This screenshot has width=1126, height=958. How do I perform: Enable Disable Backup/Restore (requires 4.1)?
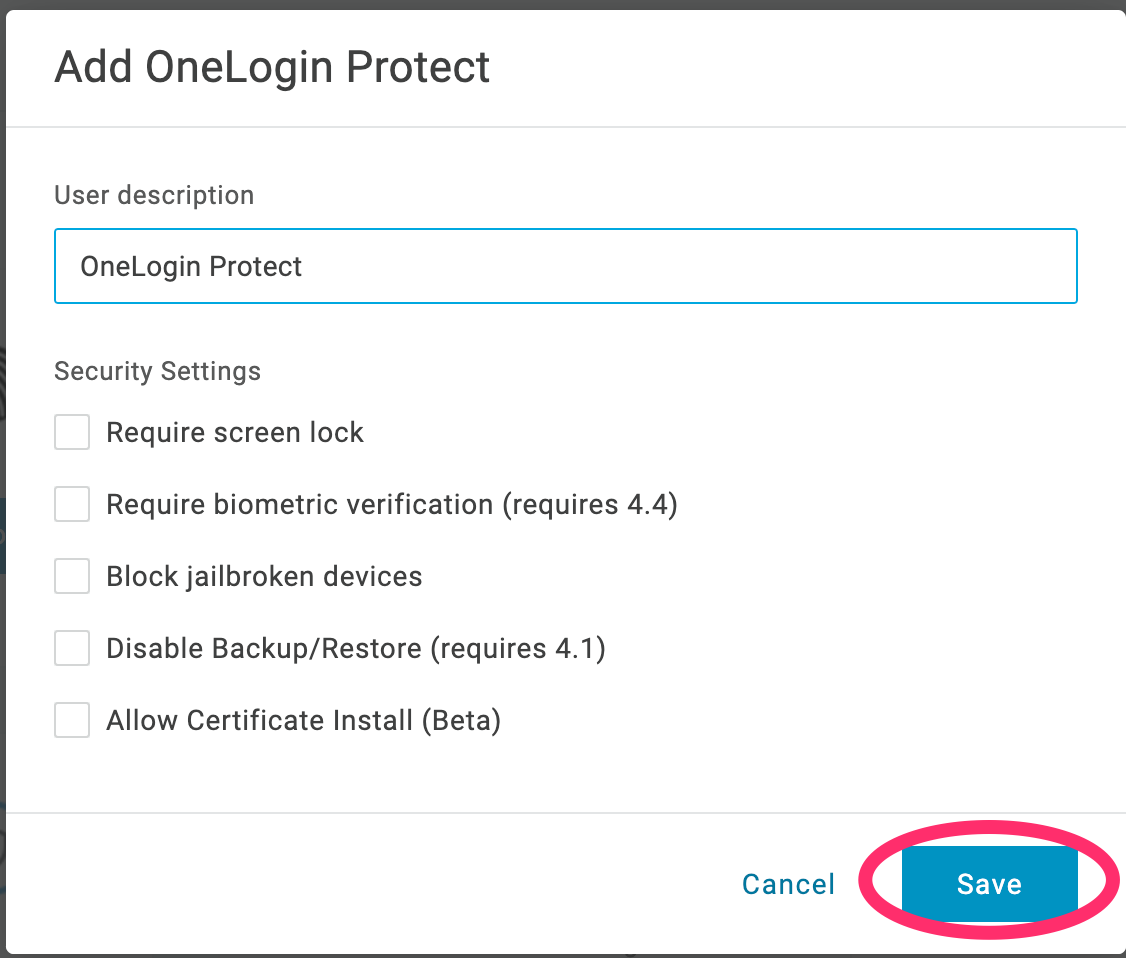click(71, 648)
